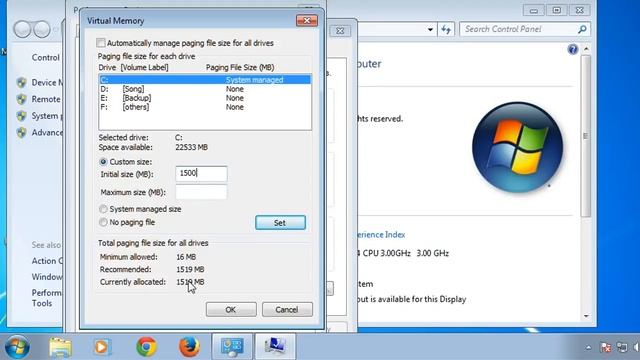Click the System window vertical scrollbar thumb
This screenshot has width=640, height=360.
coord(586,136)
